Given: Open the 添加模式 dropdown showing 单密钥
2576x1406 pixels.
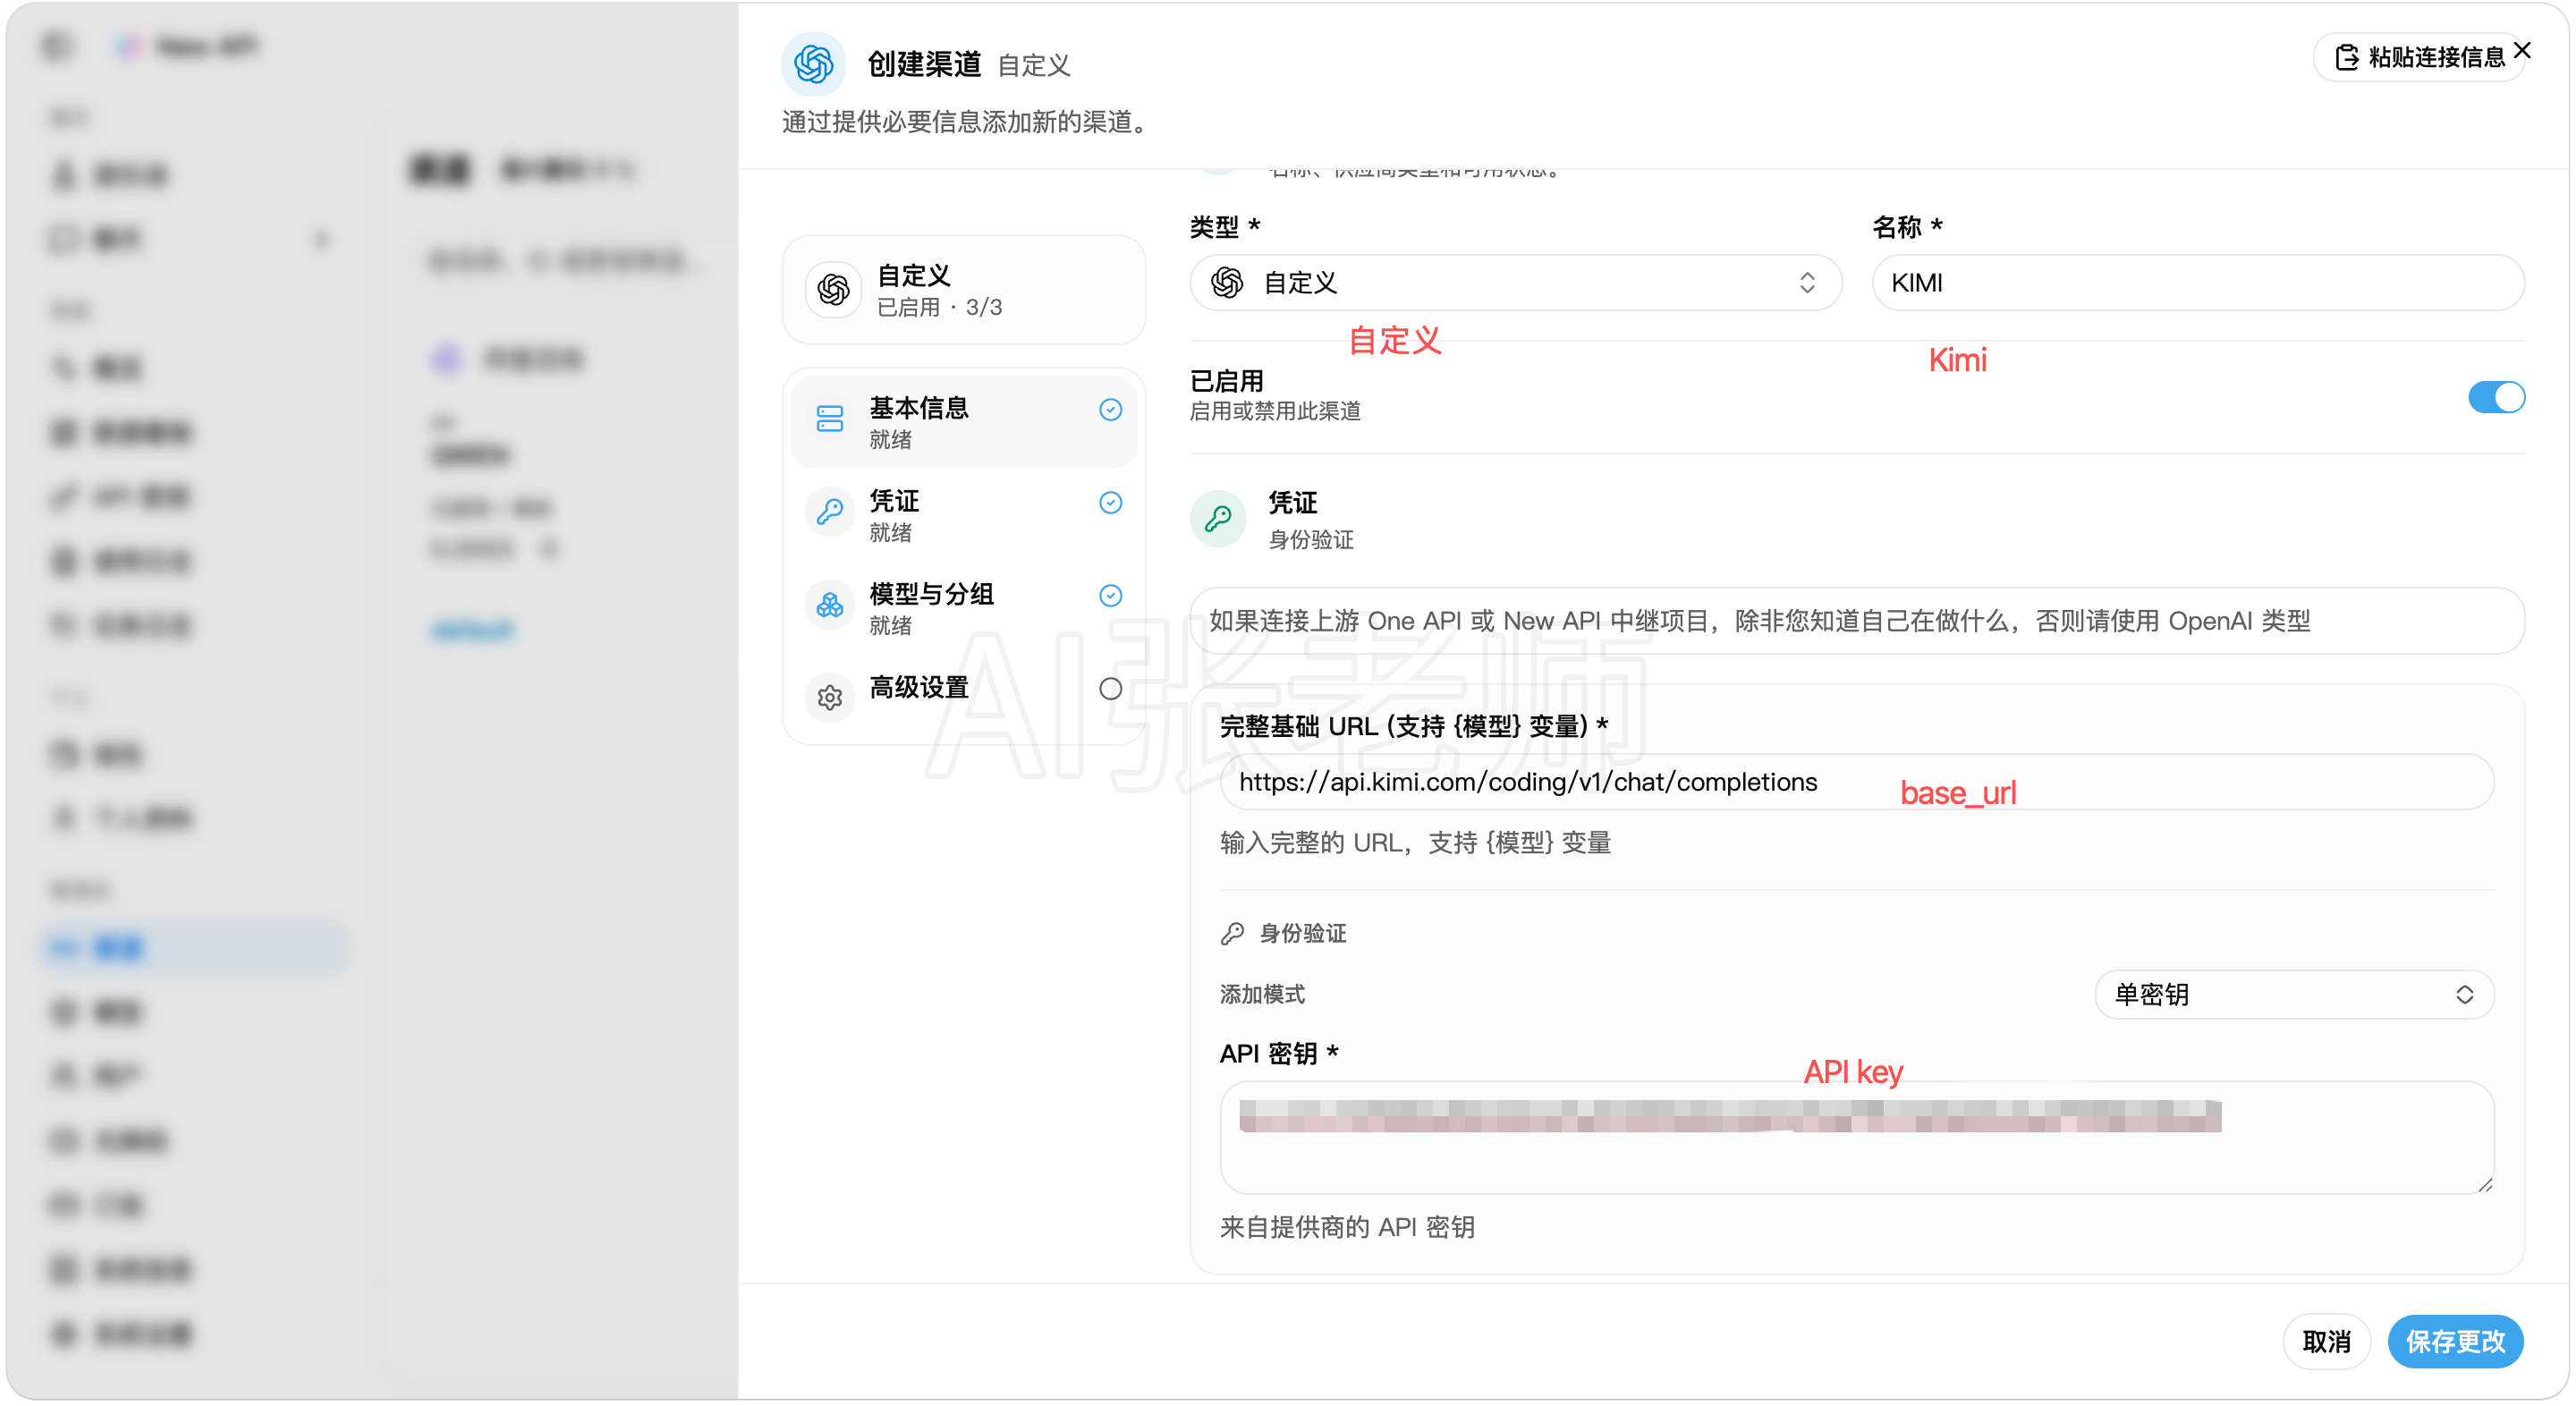Looking at the screenshot, I should [x=2293, y=994].
